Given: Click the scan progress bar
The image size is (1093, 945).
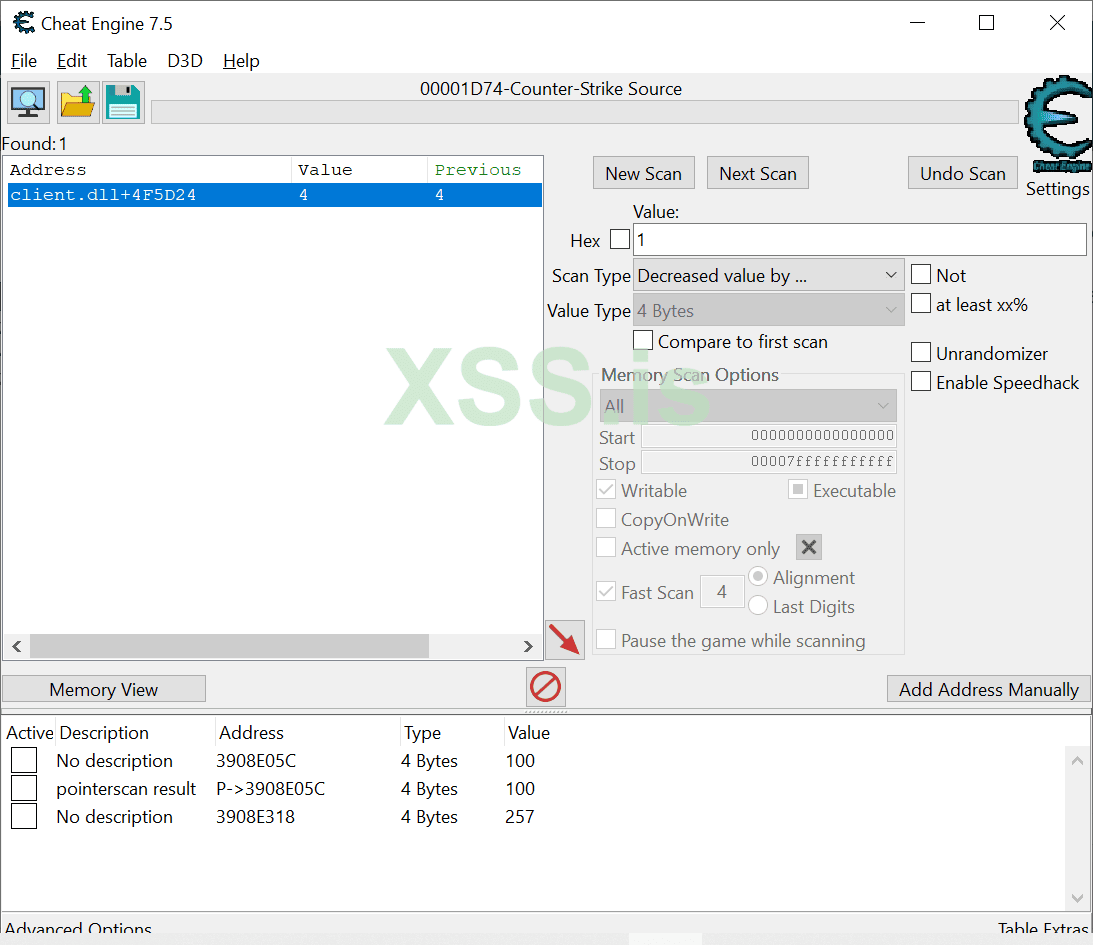Looking at the screenshot, I should (x=585, y=112).
